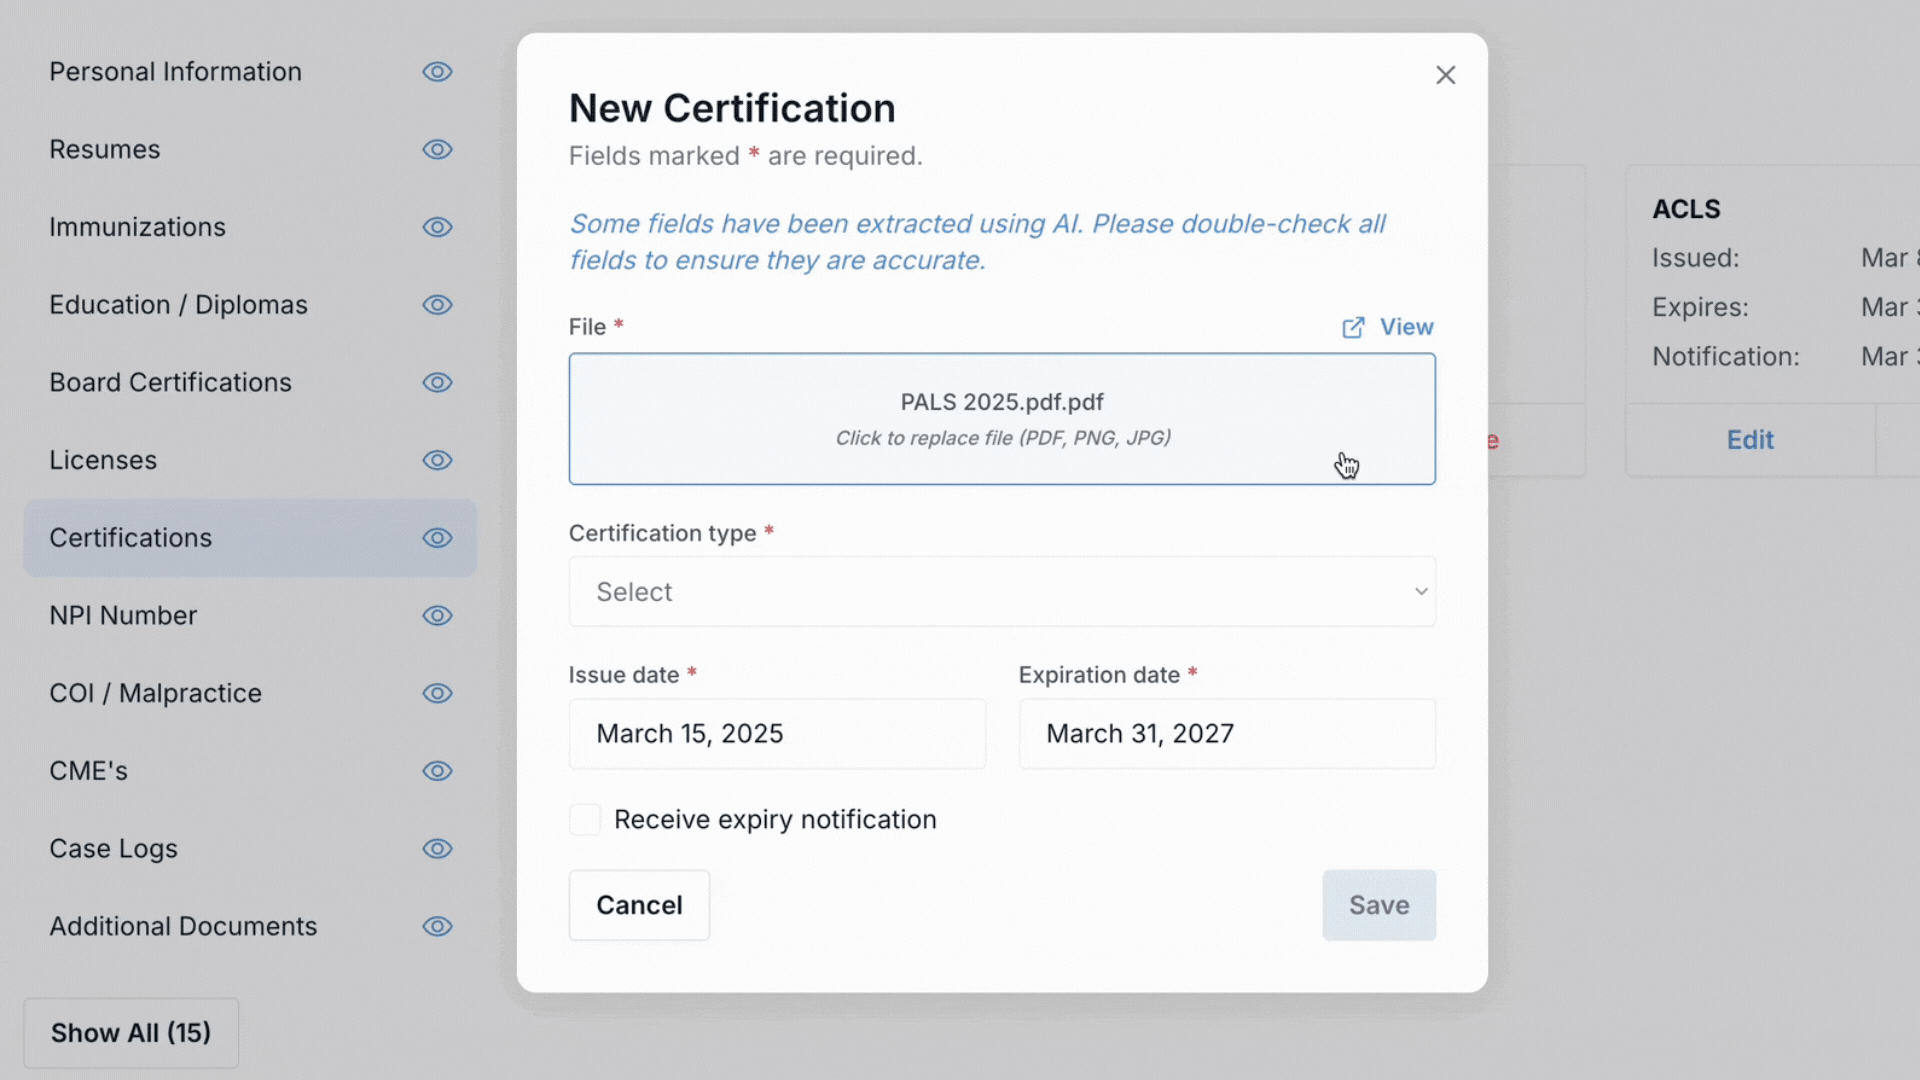Viewport: 1920px width, 1080px height.
Task: Click the eye icon next to CME's
Action: coord(437,771)
